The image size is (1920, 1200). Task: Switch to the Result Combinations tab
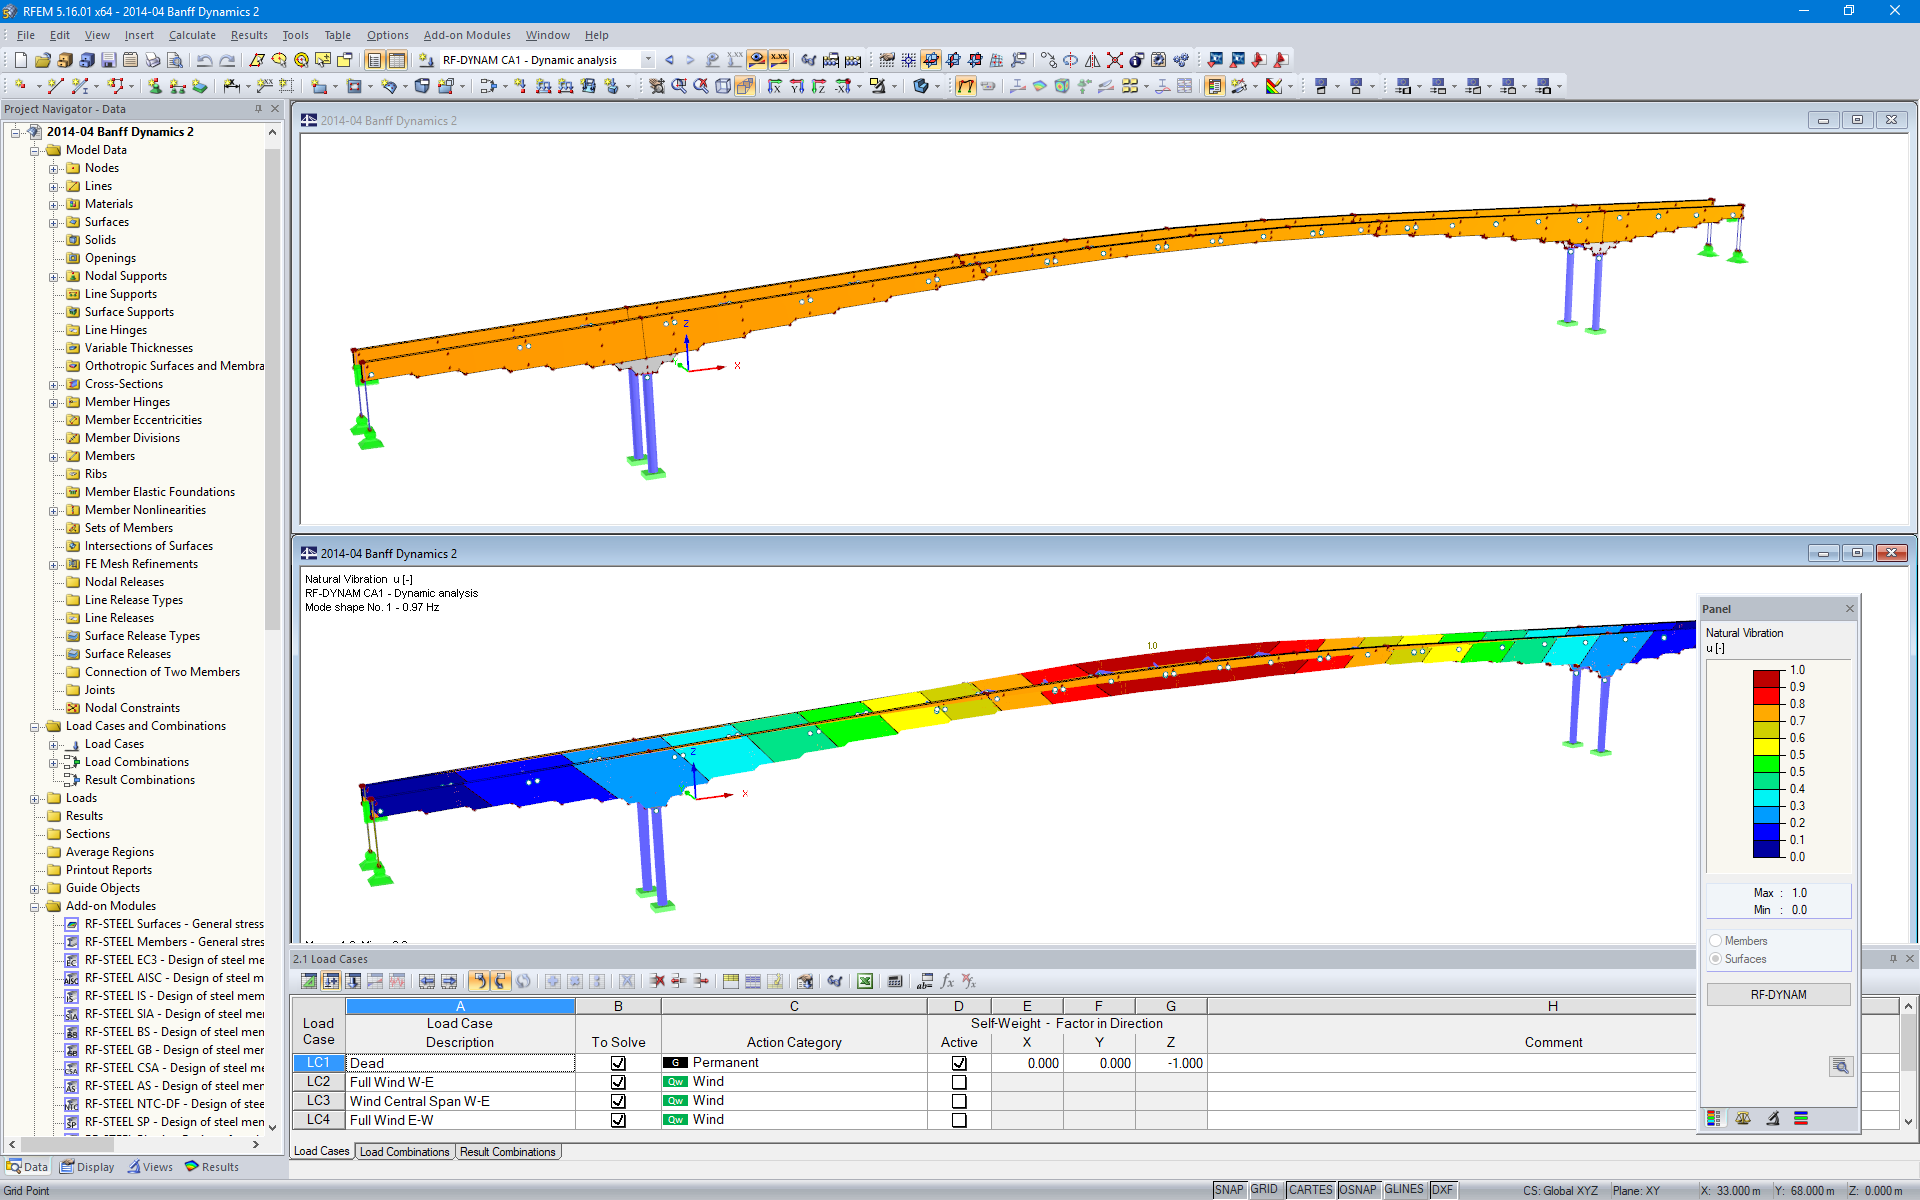pos(508,1152)
